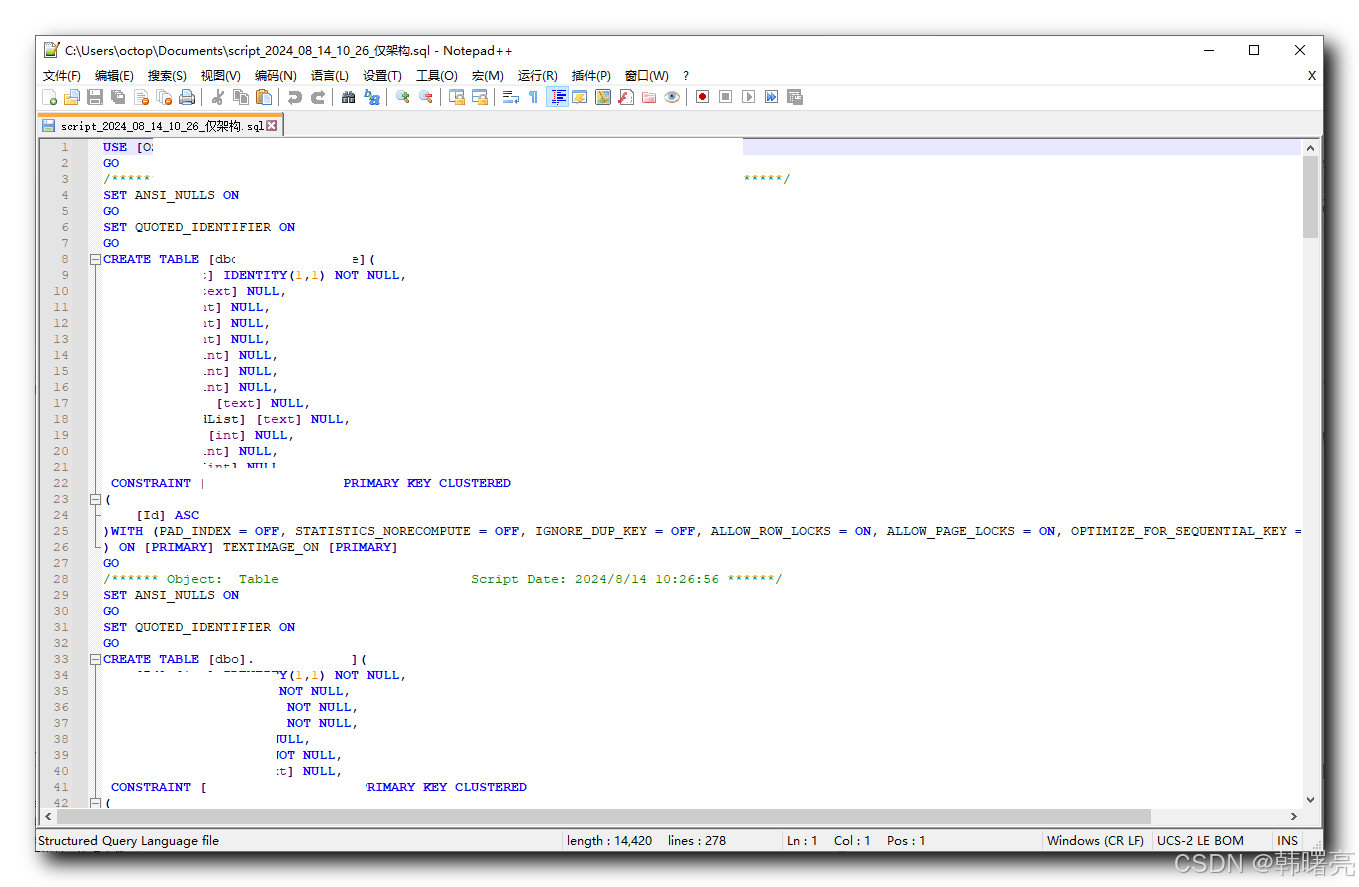
Task: Open the 运行(R) menu
Action: (537, 76)
